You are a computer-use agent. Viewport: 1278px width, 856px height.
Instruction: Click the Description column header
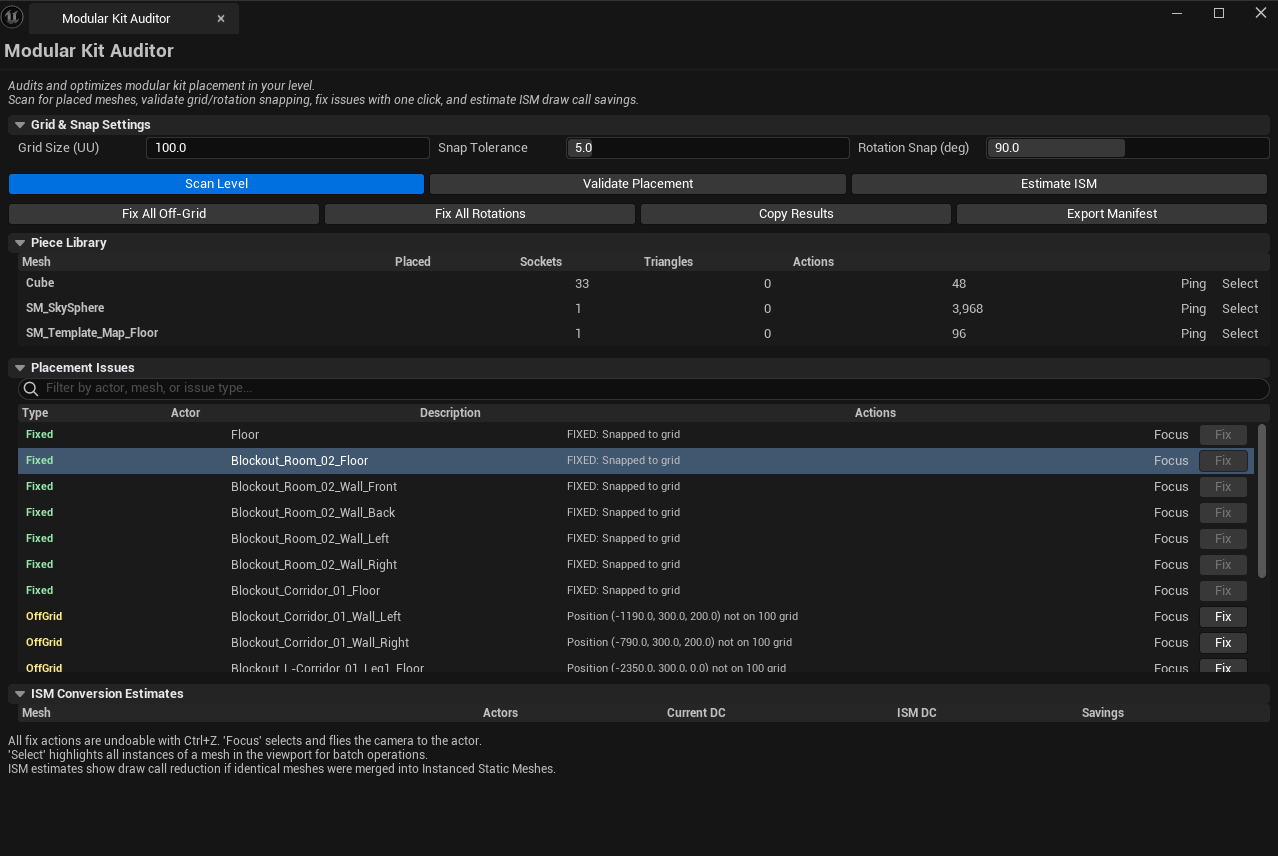(450, 413)
